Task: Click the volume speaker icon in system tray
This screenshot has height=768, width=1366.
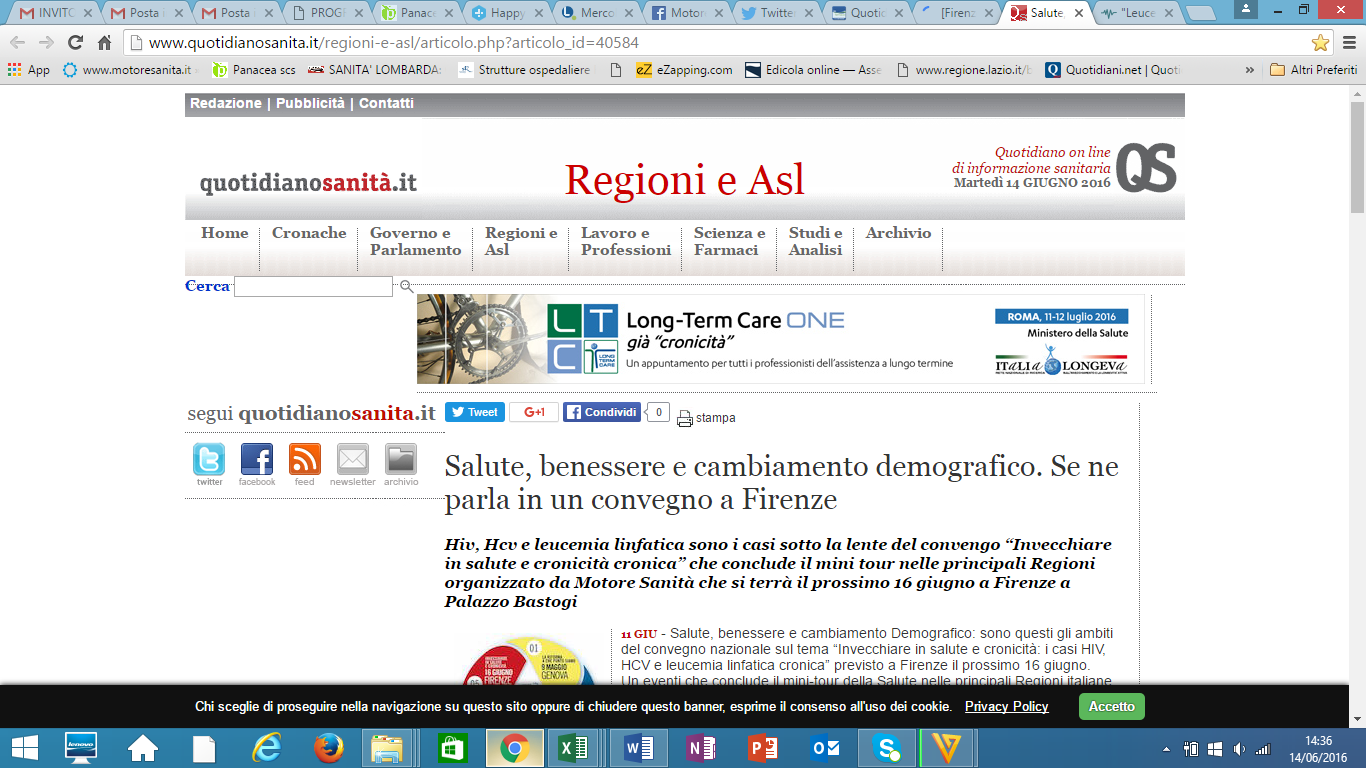Action: click(1239, 748)
